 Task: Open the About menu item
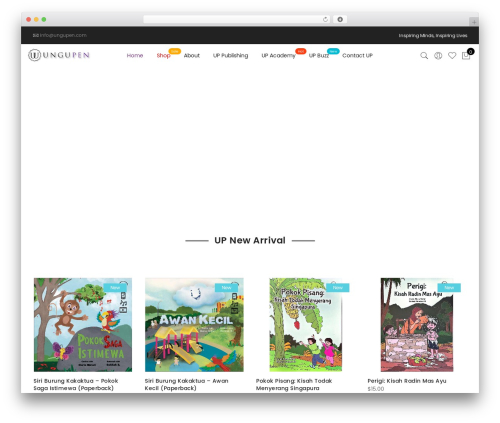(x=192, y=56)
